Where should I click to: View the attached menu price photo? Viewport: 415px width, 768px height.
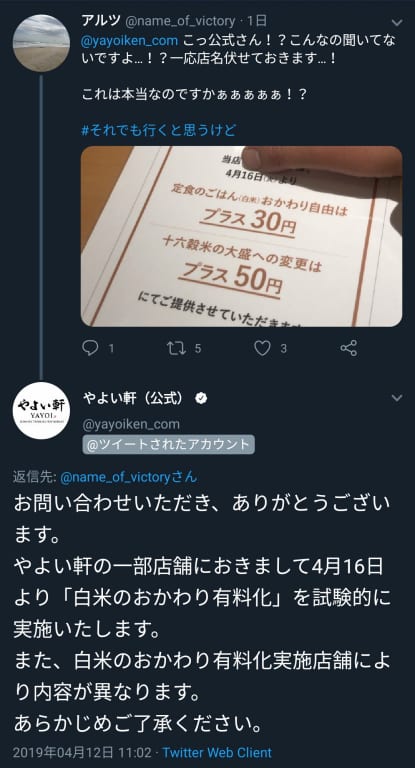click(242, 236)
